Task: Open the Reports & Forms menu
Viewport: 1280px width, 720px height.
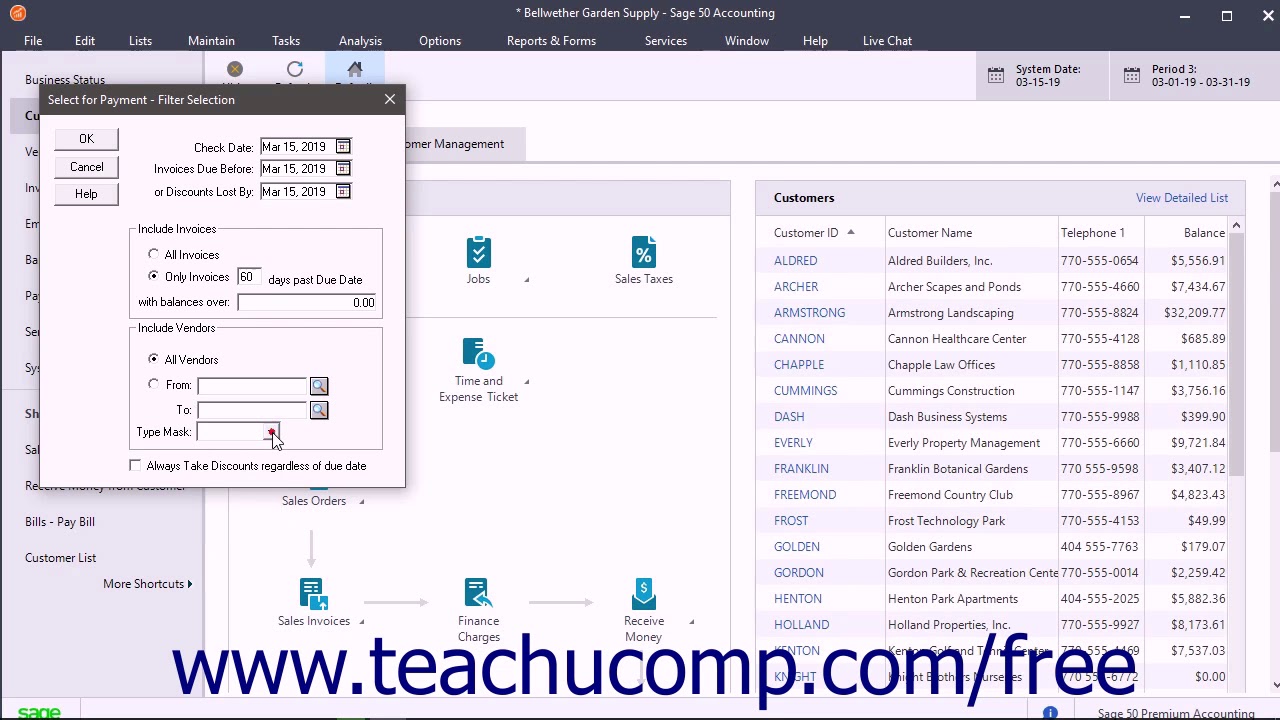Action: point(551,41)
